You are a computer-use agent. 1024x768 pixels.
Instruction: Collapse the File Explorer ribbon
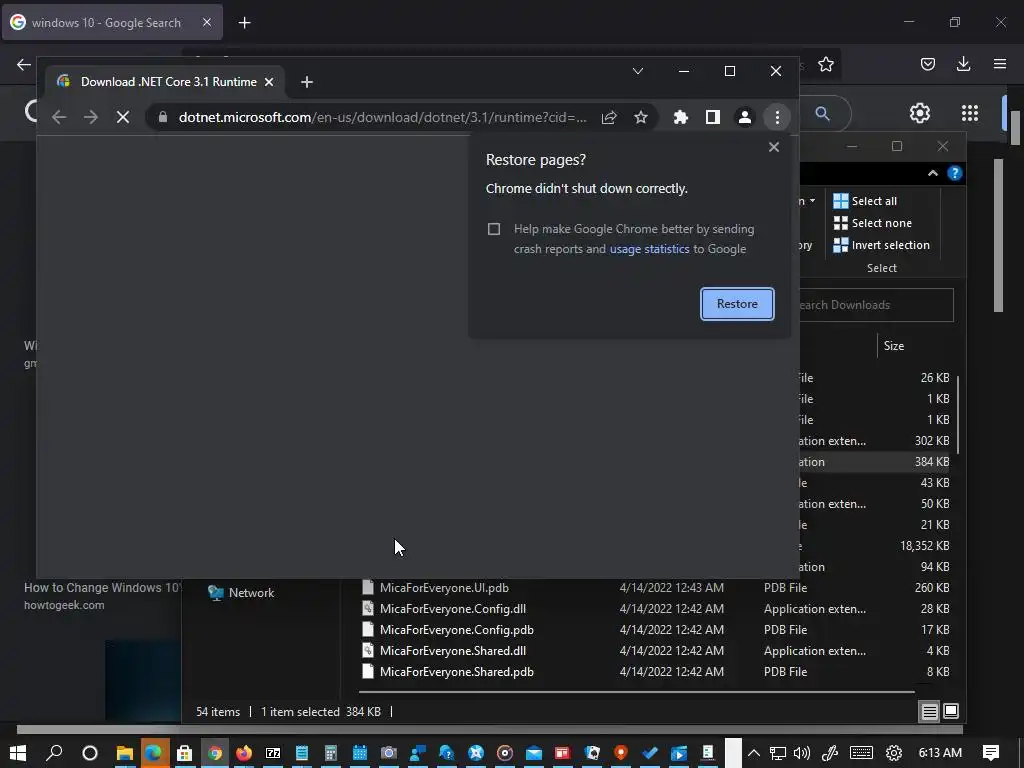coord(933,173)
